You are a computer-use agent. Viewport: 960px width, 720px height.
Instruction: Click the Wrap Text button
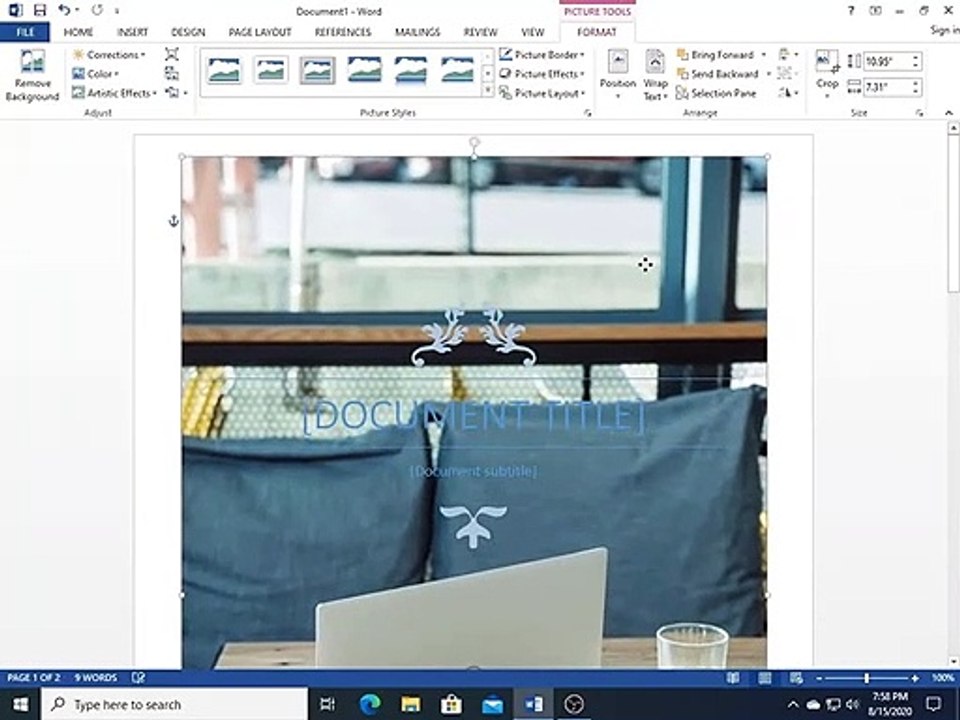(655, 75)
